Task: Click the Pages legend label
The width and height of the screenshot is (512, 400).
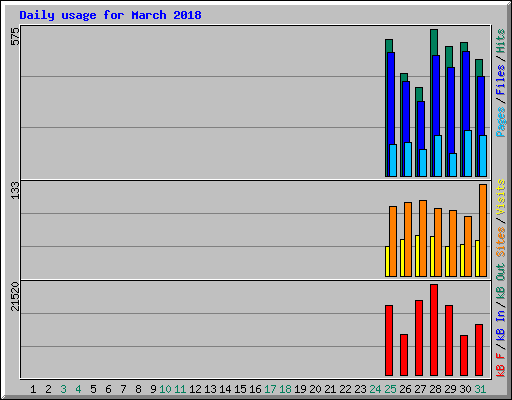Action: click(x=501, y=122)
